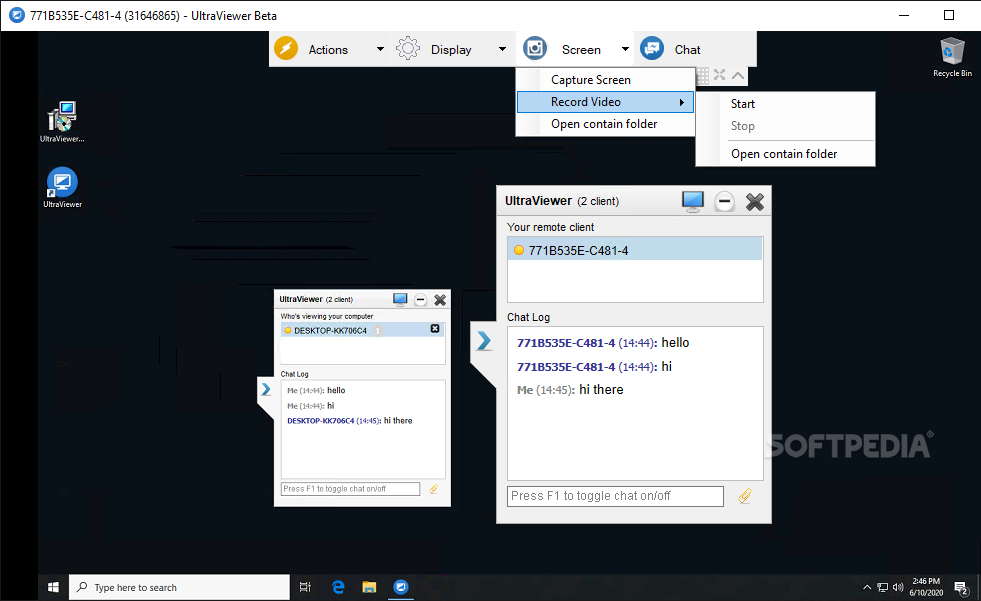Collapse large chat panel with blue arrow
Image resolution: width=981 pixels, height=601 pixels.
point(484,341)
